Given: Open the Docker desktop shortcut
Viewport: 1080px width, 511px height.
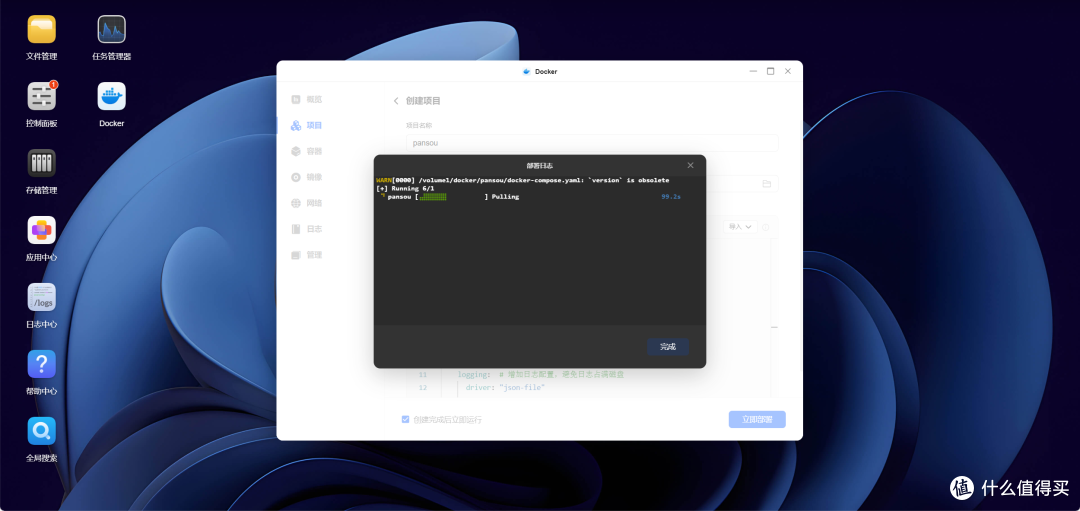Looking at the screenshot, I should pos(112,96).
